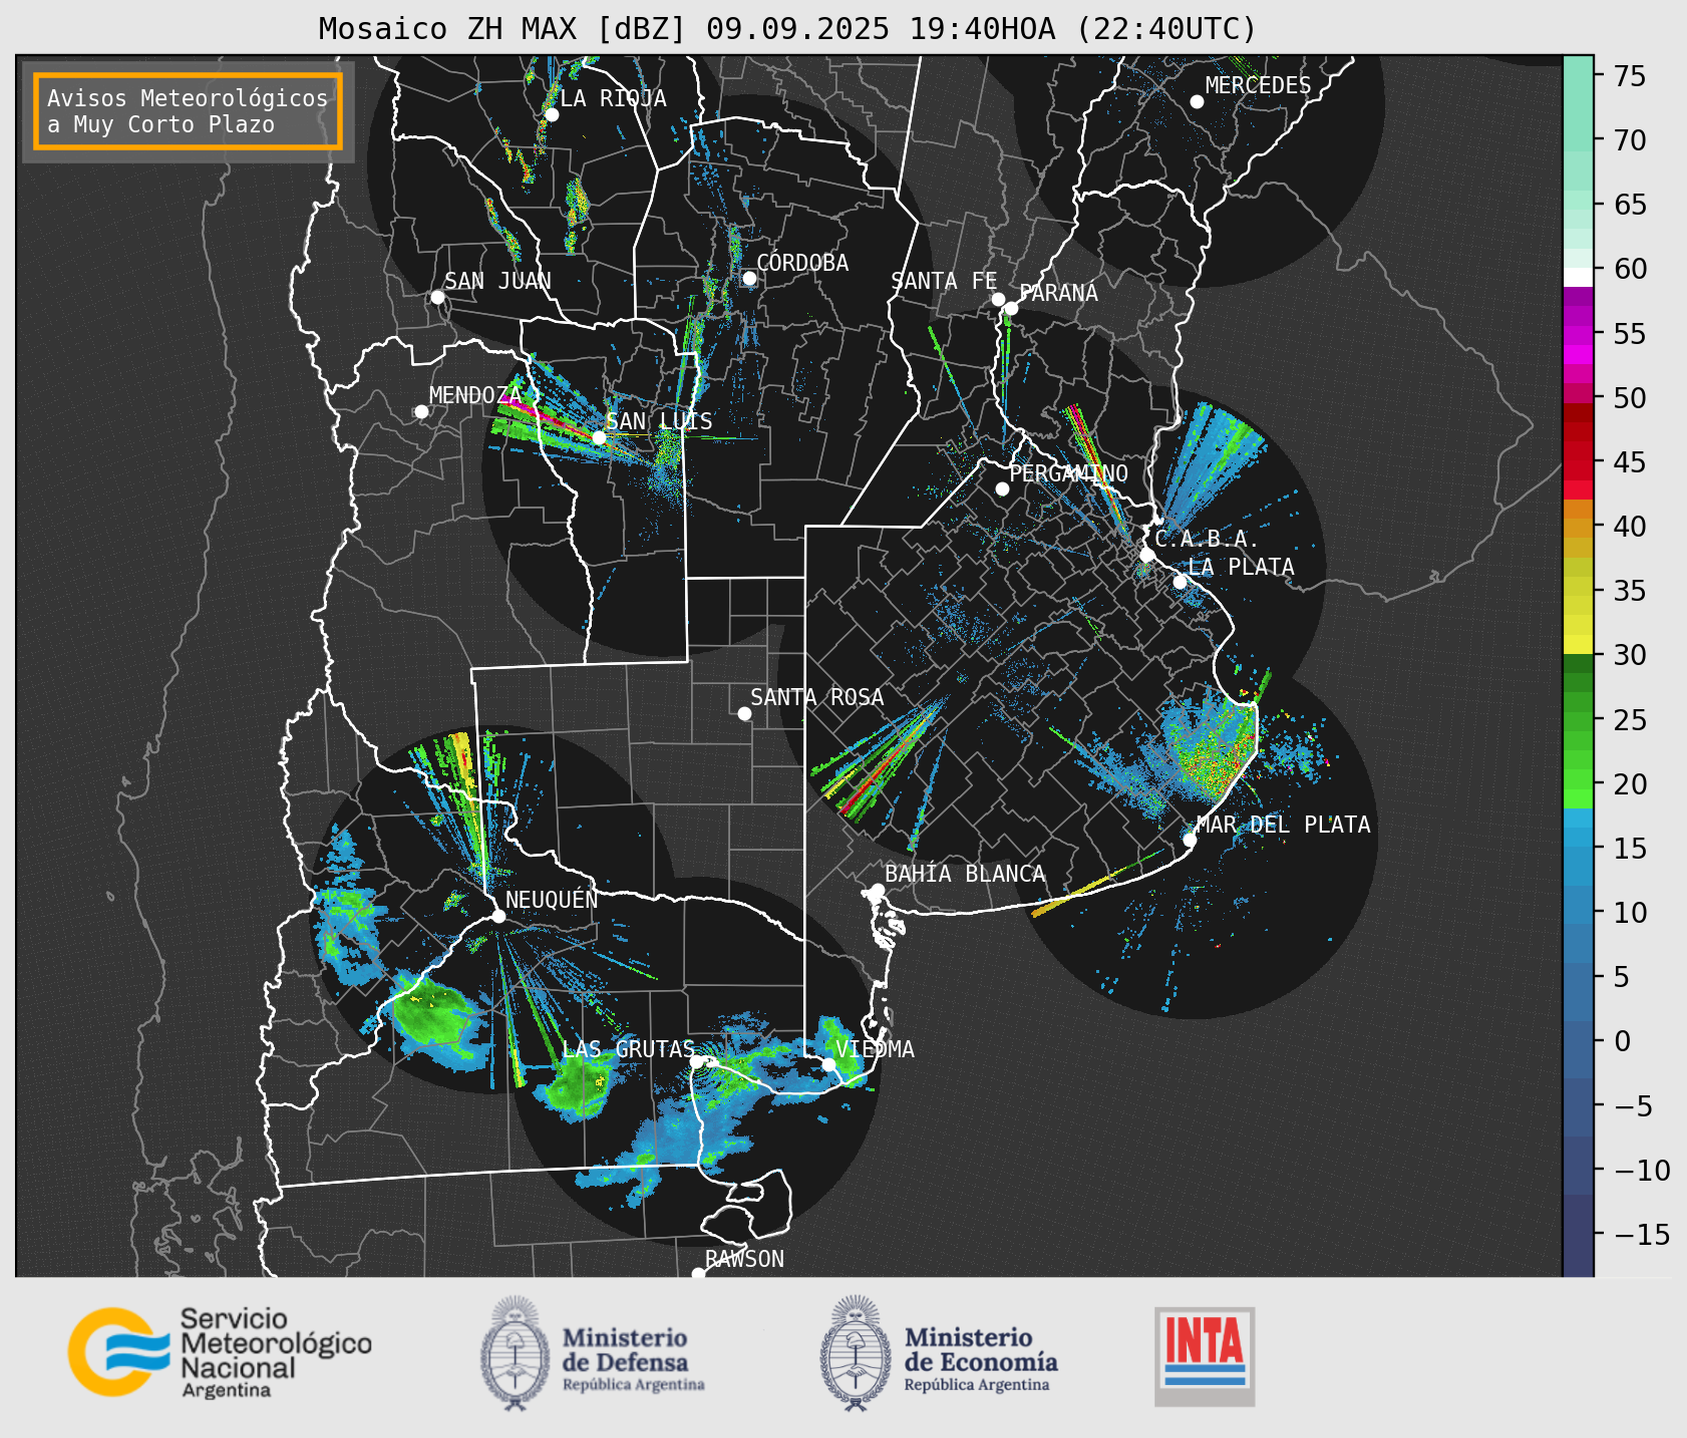Select the C.A.B.A. marker dot
The width and height of the screenshot is (1687, 1438).
click(1147, 554)
